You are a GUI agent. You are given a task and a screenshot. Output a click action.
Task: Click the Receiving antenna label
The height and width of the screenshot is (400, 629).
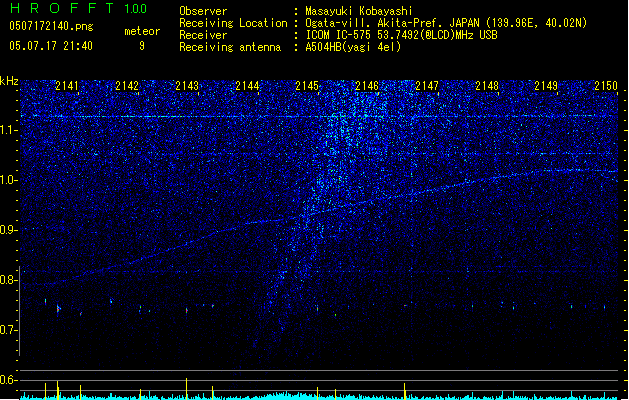(x=230, y=47)
